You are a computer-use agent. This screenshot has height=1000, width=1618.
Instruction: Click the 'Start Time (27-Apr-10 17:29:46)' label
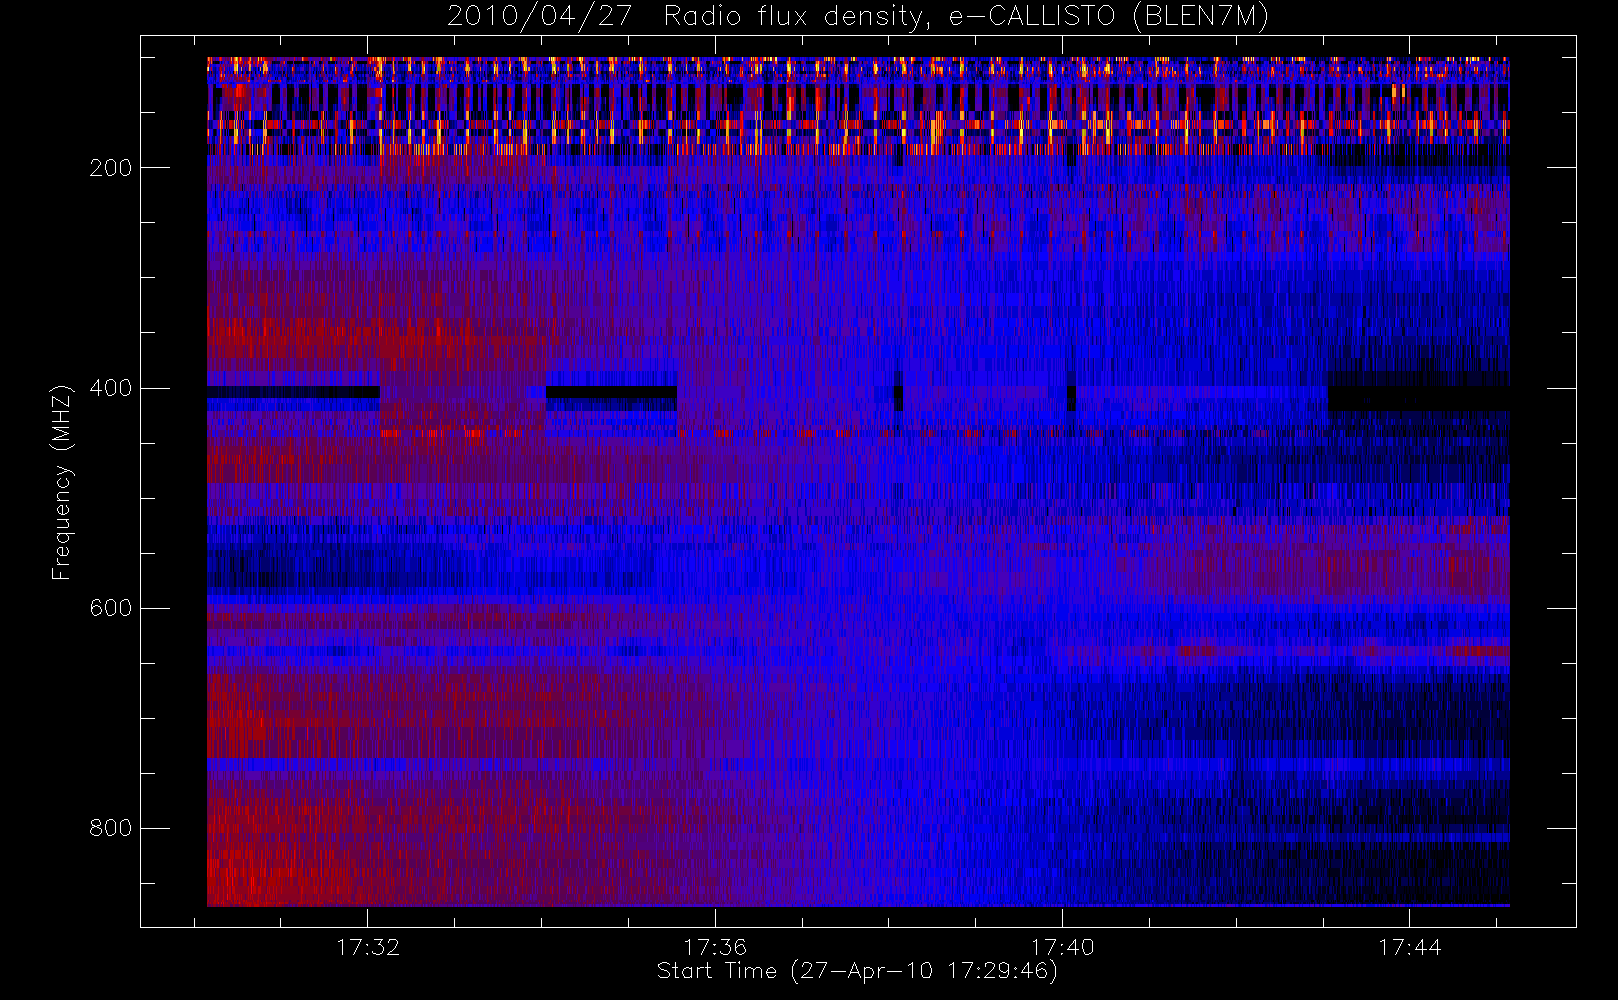tap(857, 971)
